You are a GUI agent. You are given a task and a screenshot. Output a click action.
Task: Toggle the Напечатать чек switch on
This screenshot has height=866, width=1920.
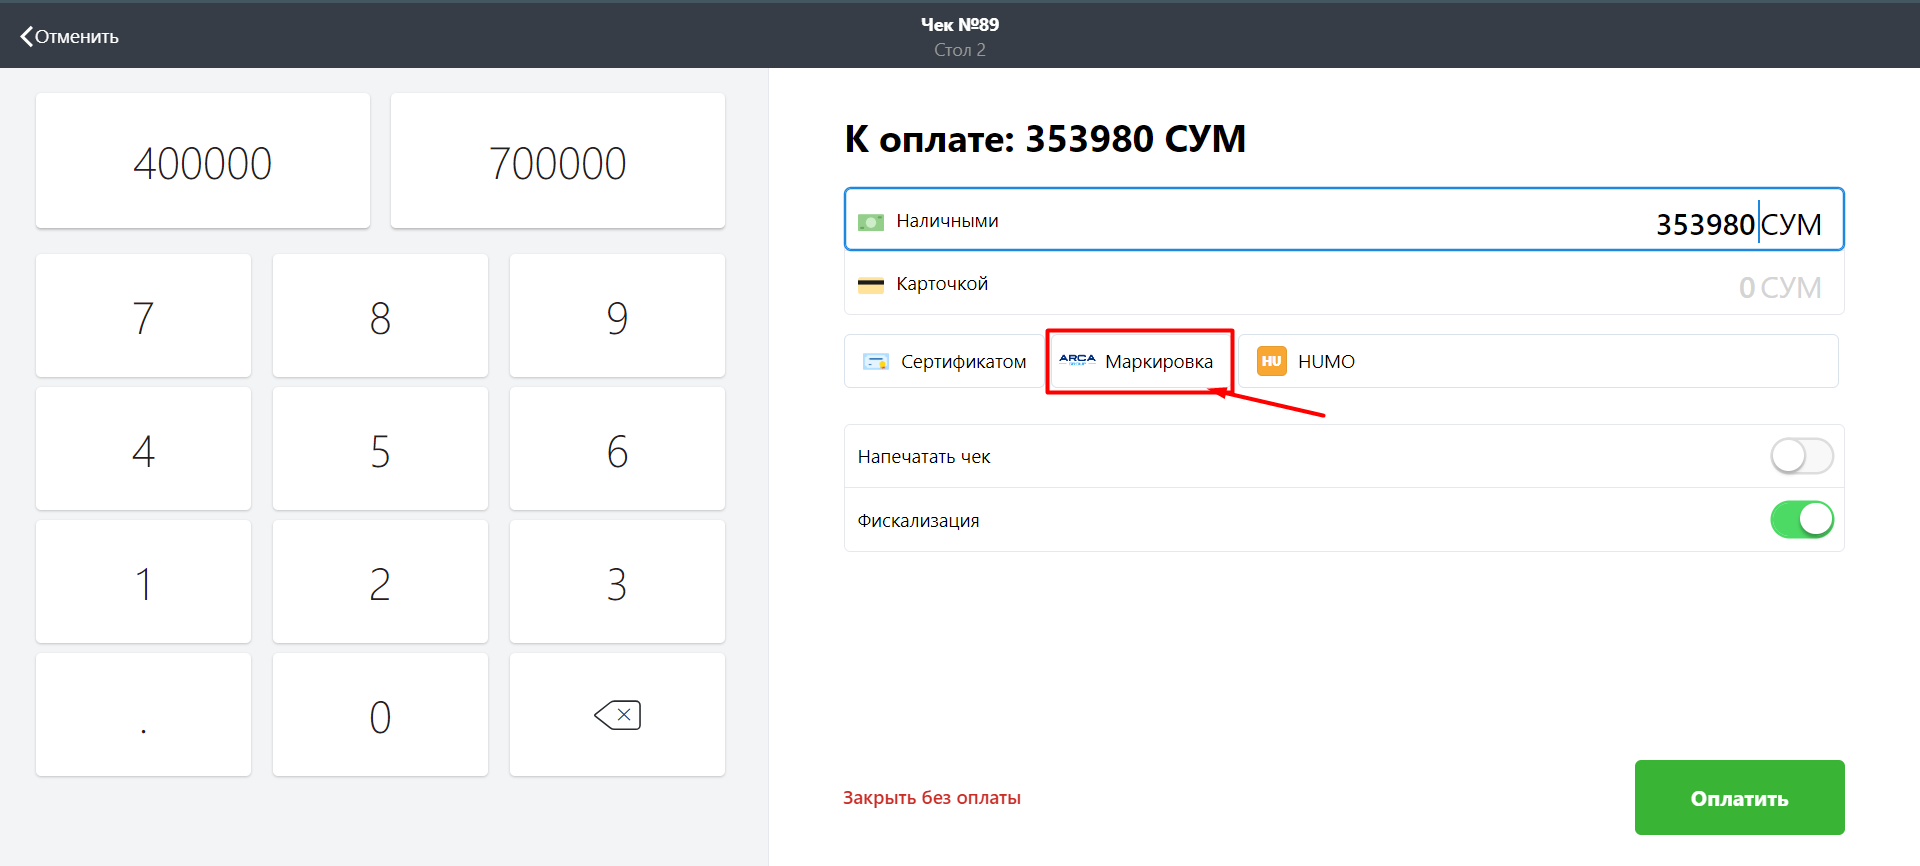[1802, 456]
